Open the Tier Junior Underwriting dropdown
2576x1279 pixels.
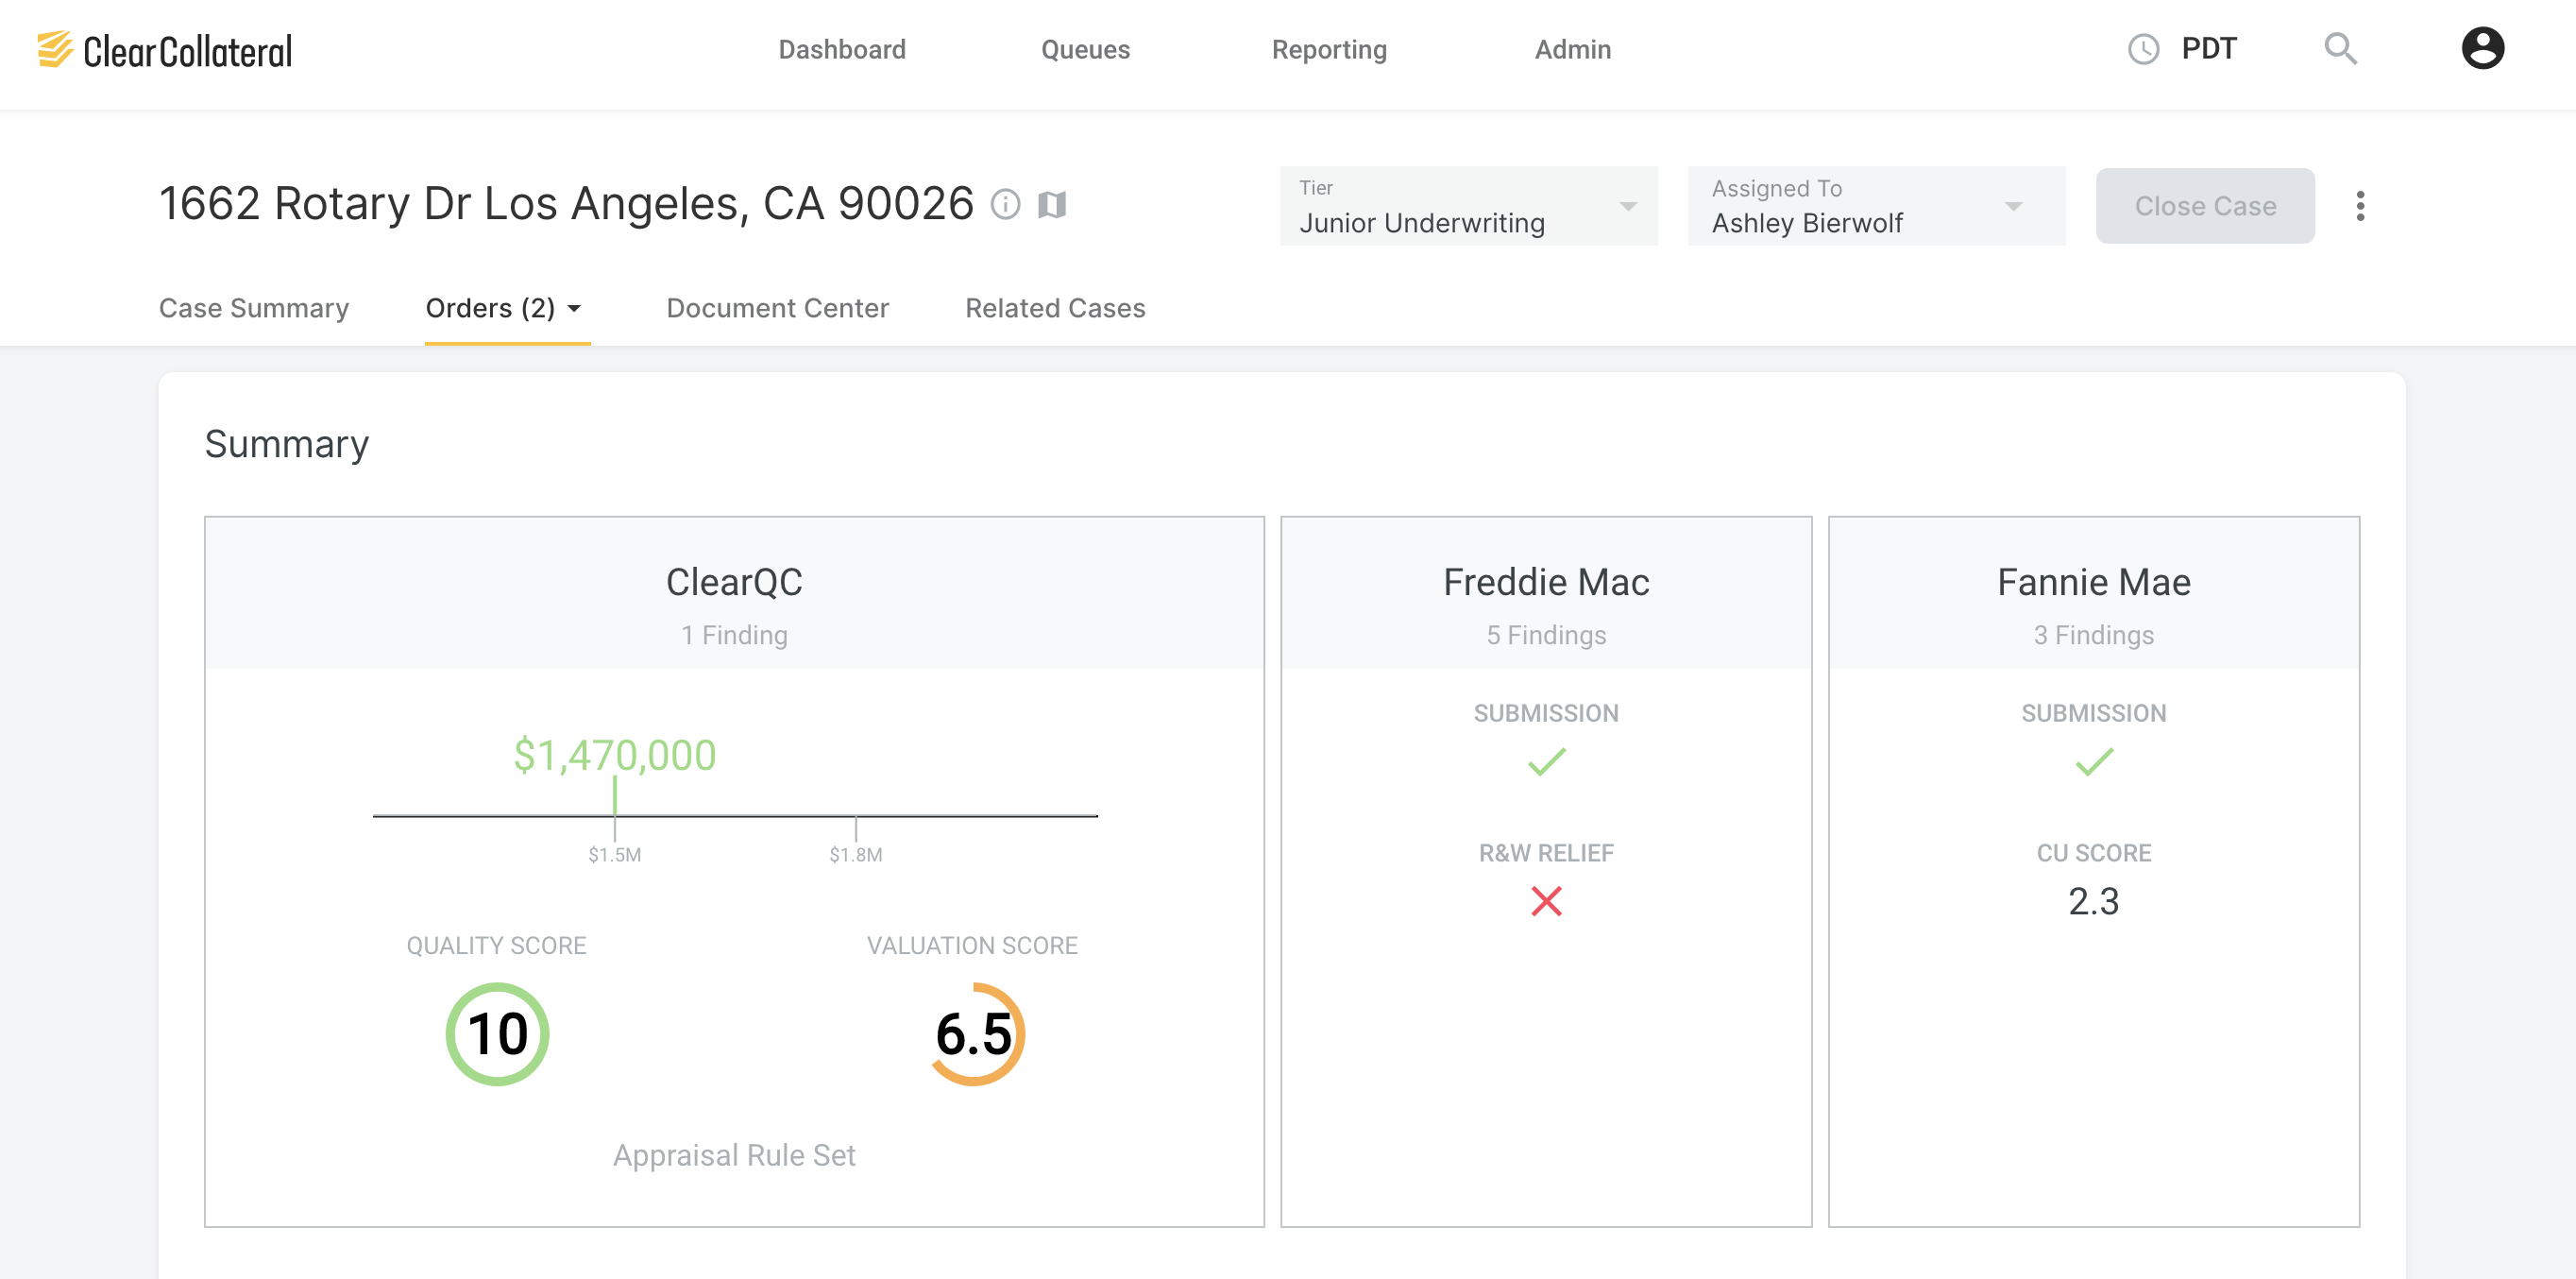pos(1468,206)
